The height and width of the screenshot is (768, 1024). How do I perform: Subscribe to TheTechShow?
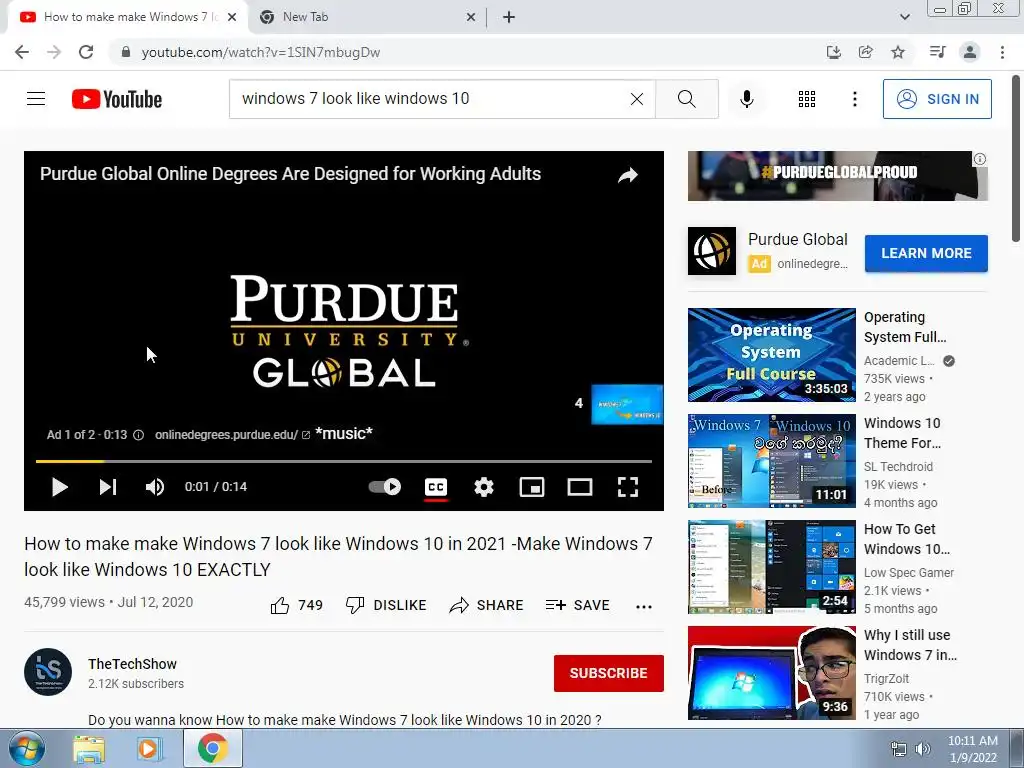609,673
